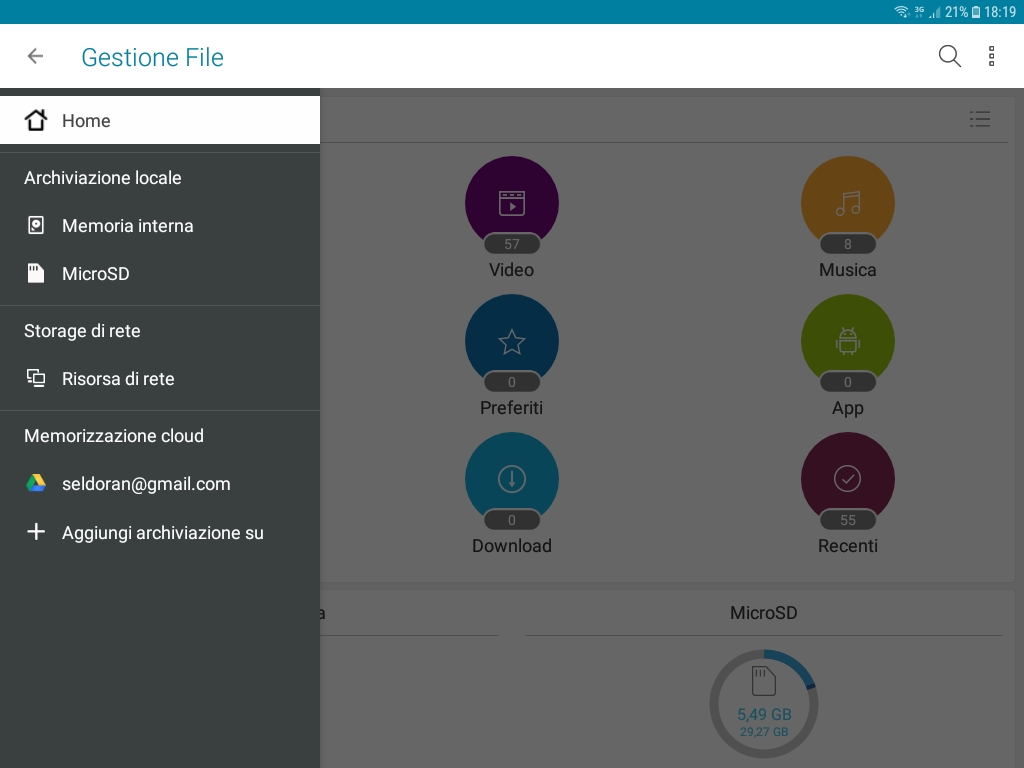Click the Memorizzazione cloud header
Viewport: 1024px width, 768px height.
114,436
